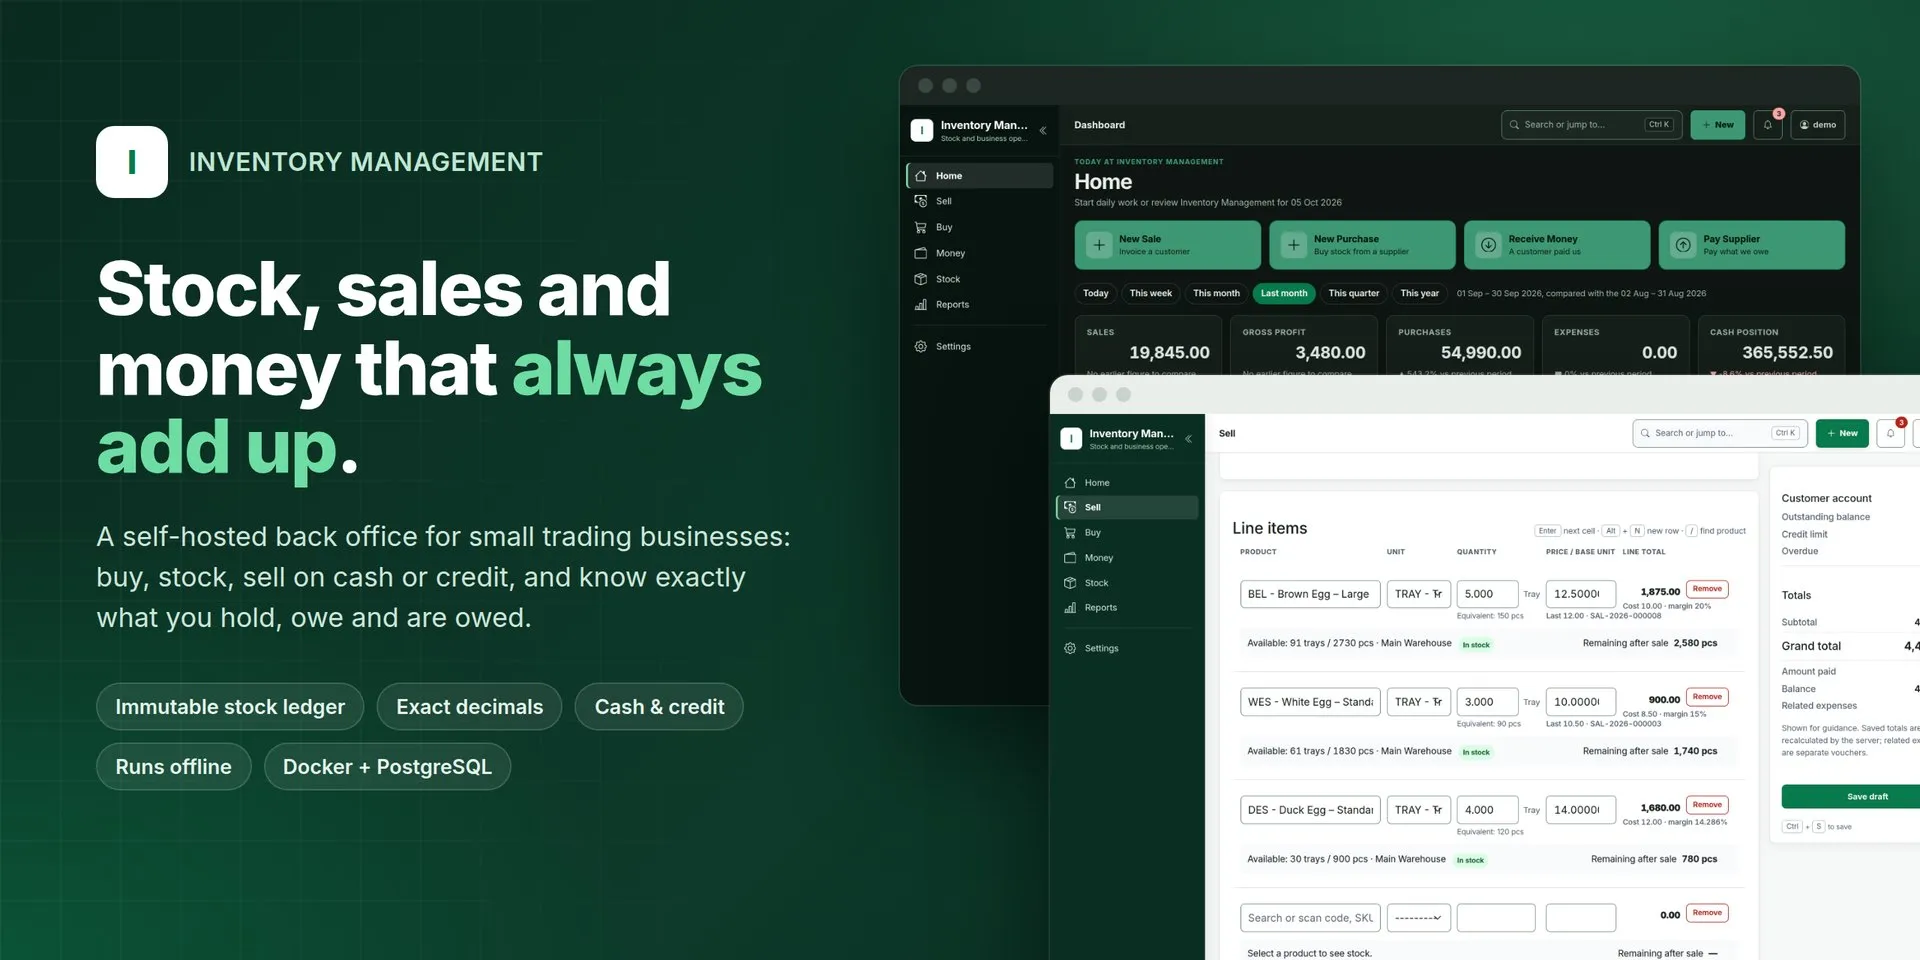Click the Stock icon in light window sidebar

tap(1070, 583)
